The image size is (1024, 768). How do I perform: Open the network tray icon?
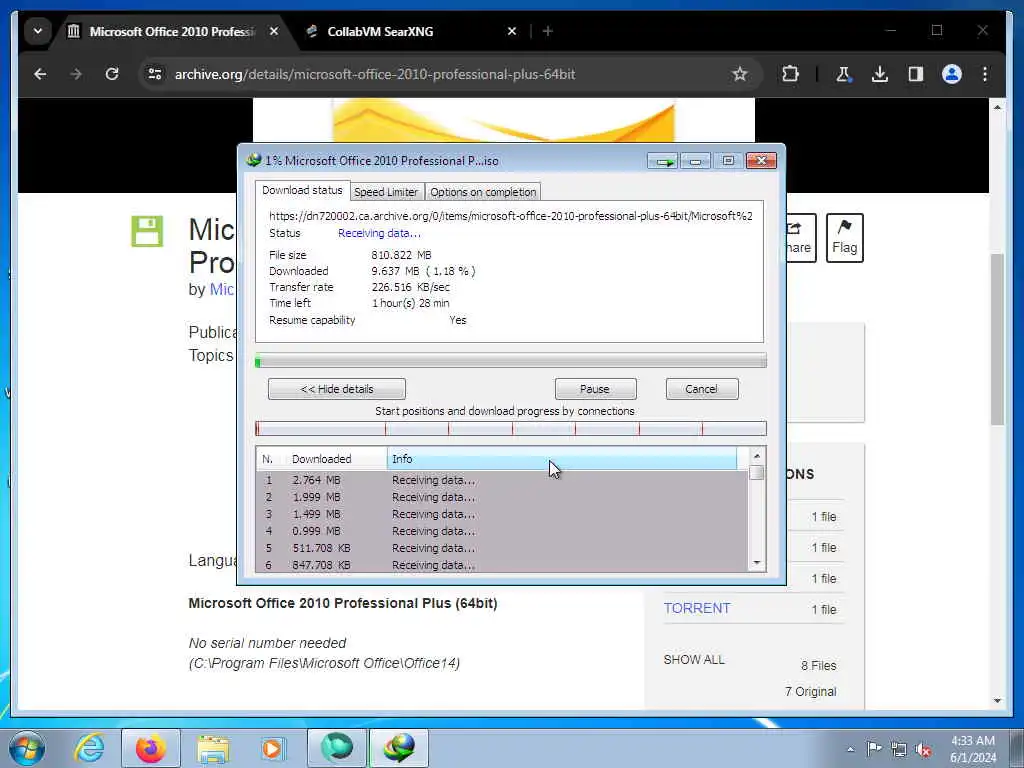pos(899,749)
